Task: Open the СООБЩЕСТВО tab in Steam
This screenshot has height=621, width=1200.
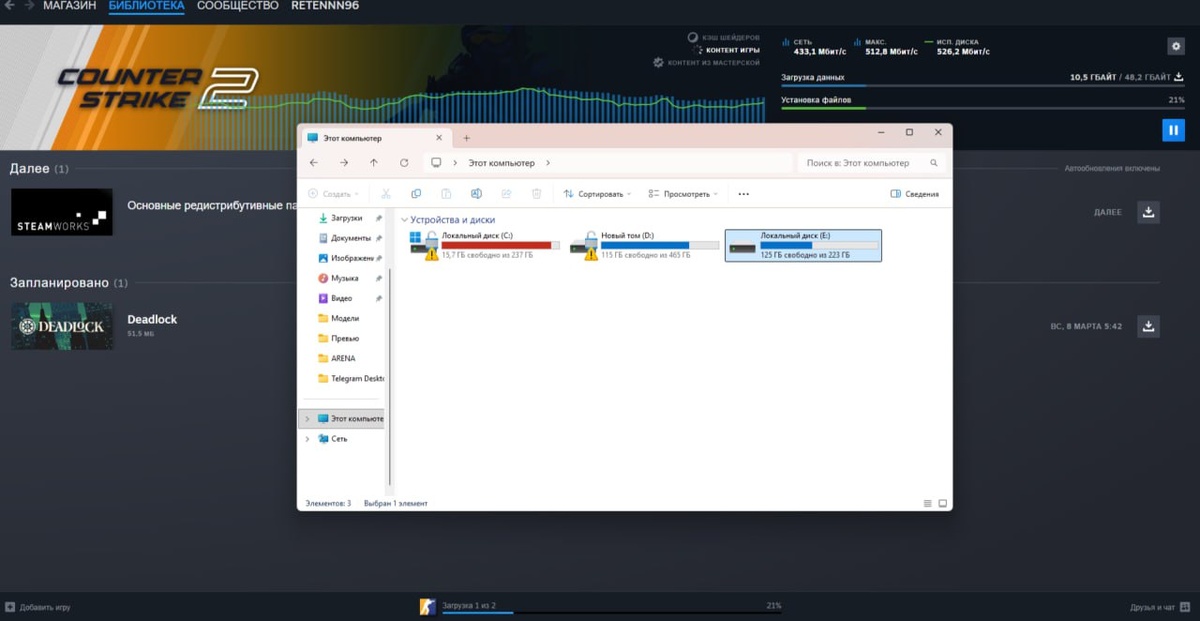Action: click(x=238, y=6)
